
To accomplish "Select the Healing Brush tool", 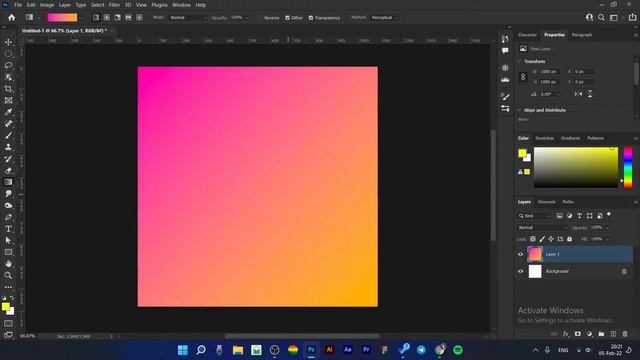I will (x=8, y=124).
